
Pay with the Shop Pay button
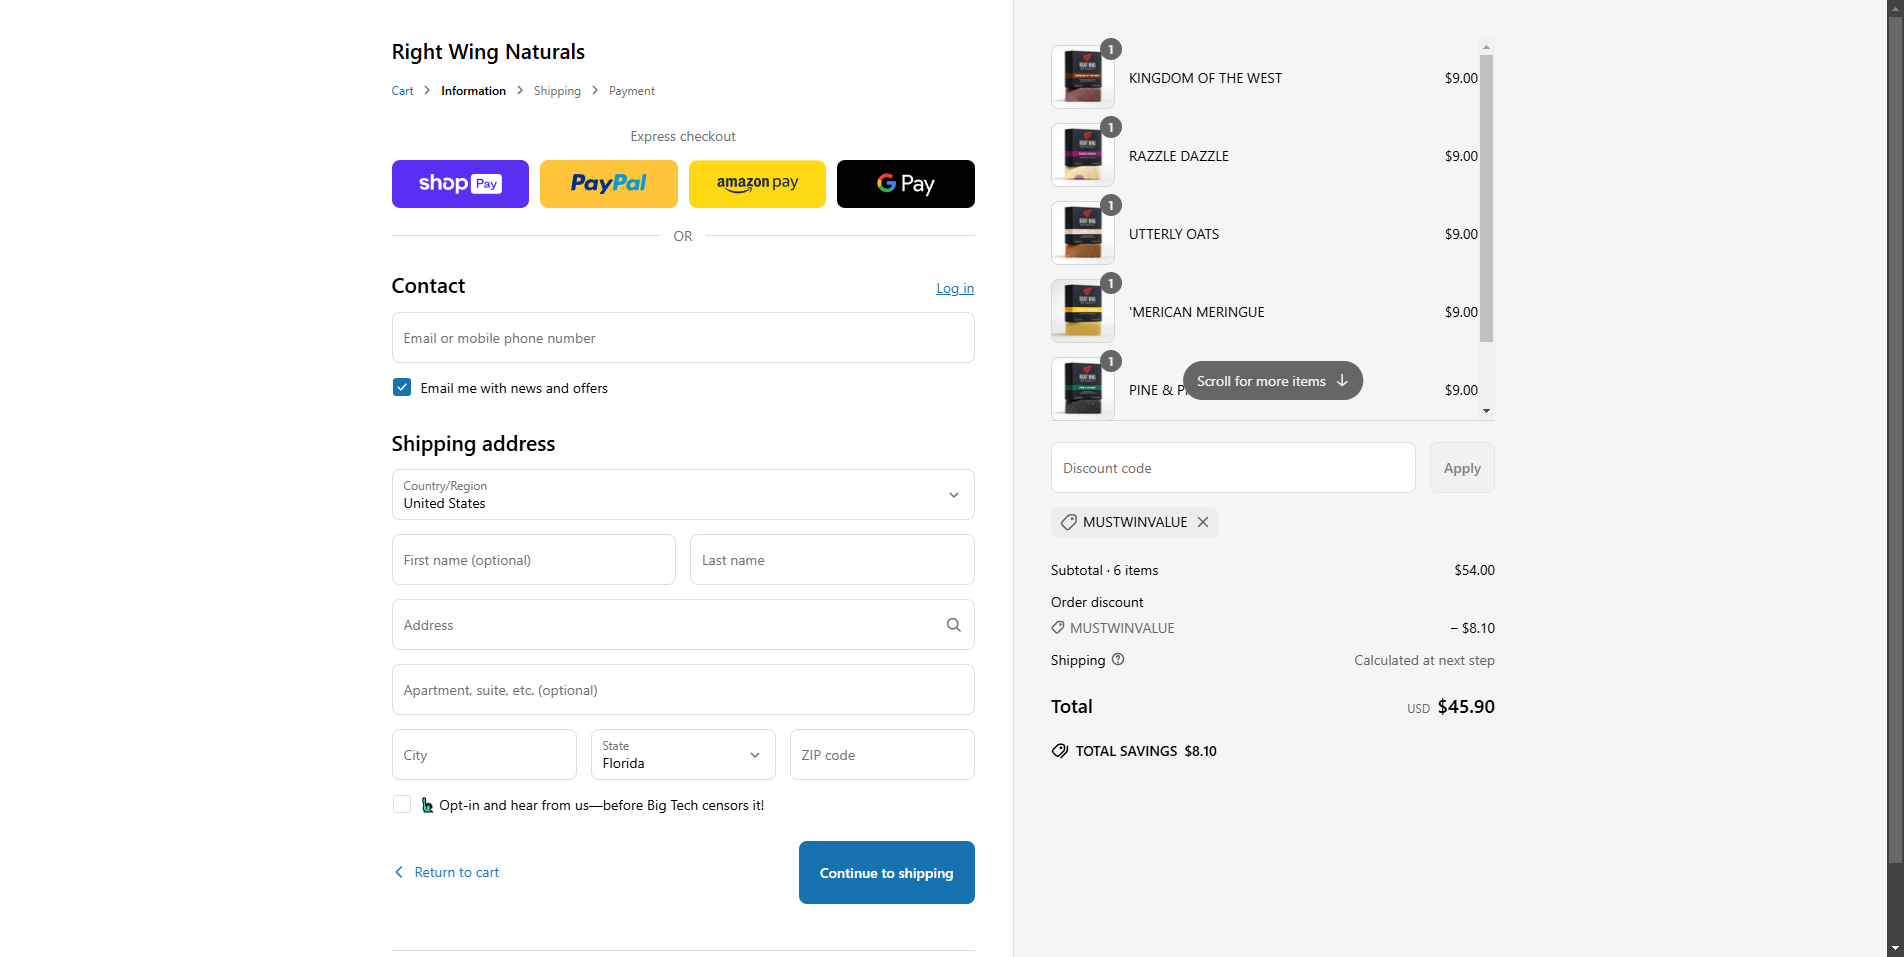pyautogui.click(x=460, y=184)
